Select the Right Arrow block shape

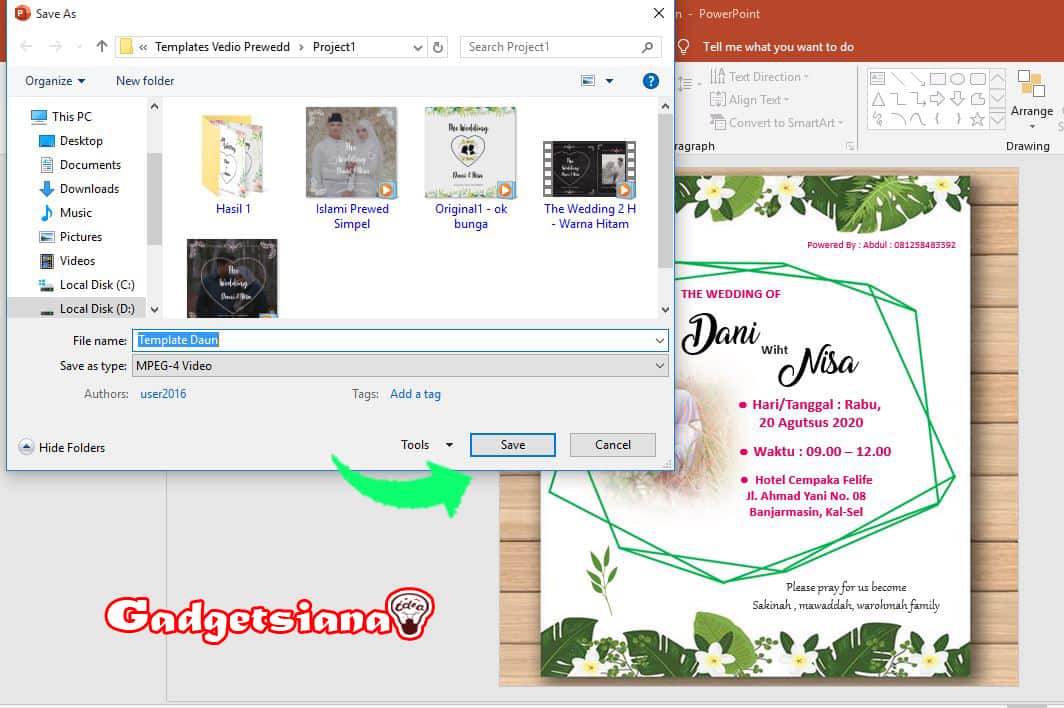[x=937, y=99]
